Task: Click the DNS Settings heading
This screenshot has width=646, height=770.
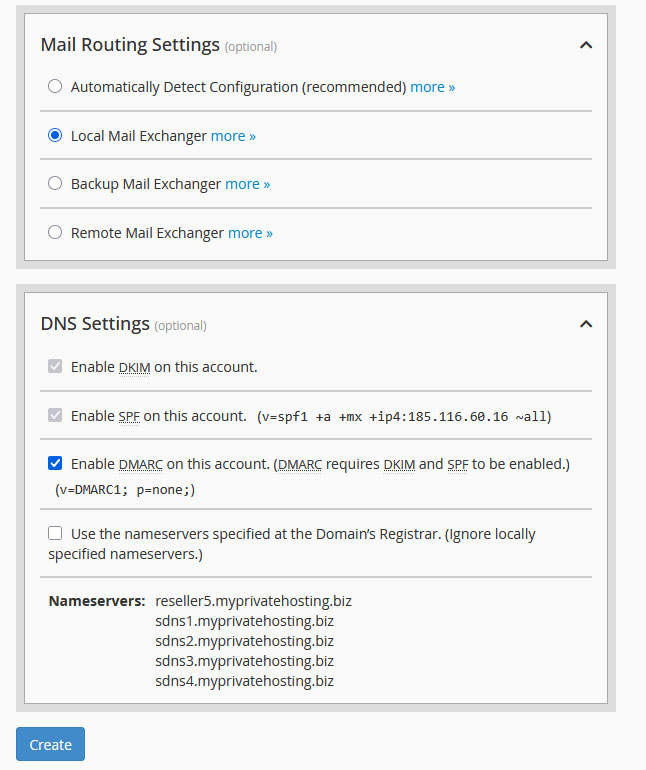Action: (95, 324)
